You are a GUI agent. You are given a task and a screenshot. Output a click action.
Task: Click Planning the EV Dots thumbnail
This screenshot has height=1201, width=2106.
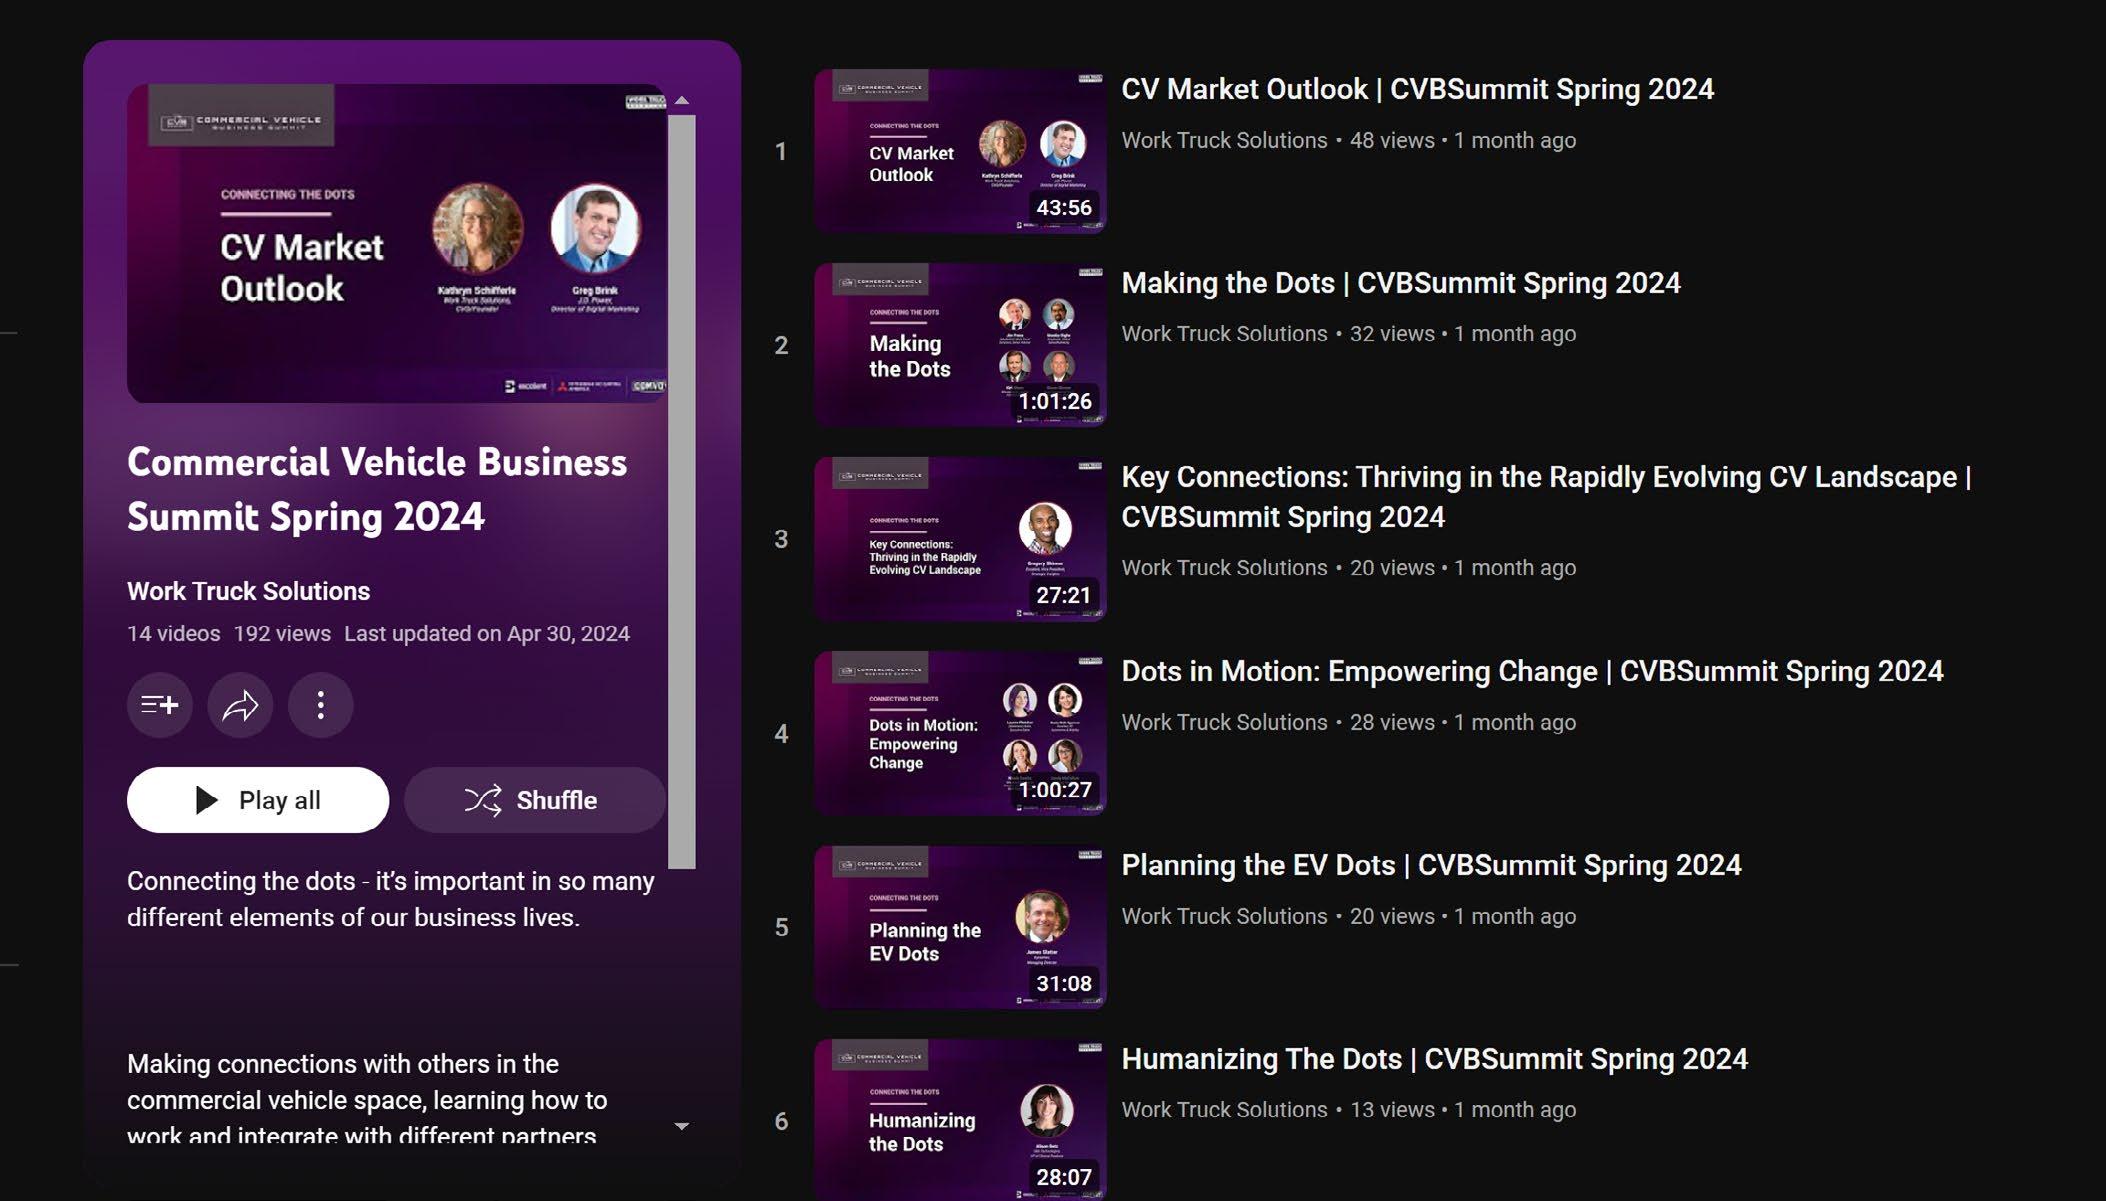(x=959, y=927)
